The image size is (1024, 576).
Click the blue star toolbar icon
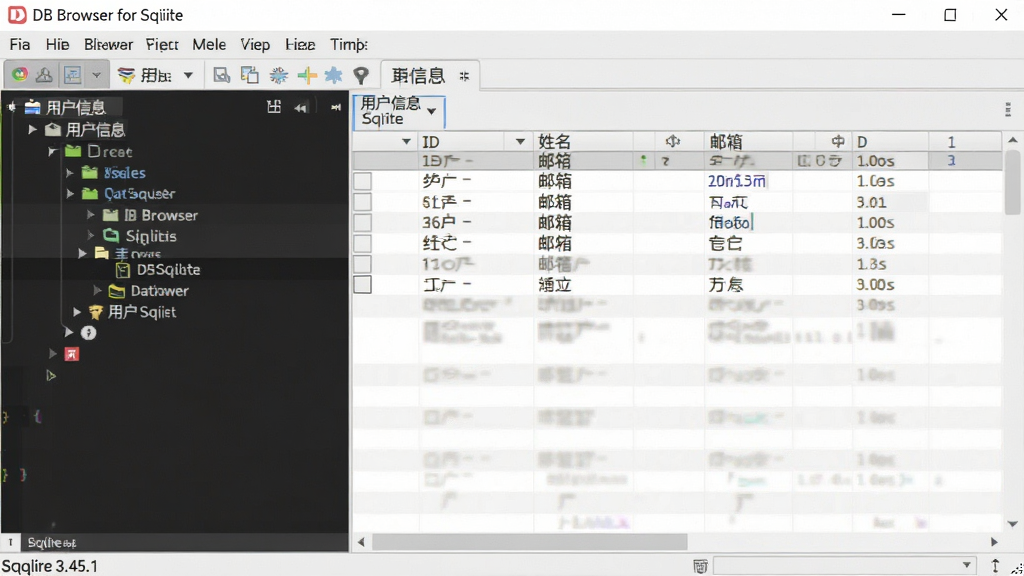[x=333, y=75]
